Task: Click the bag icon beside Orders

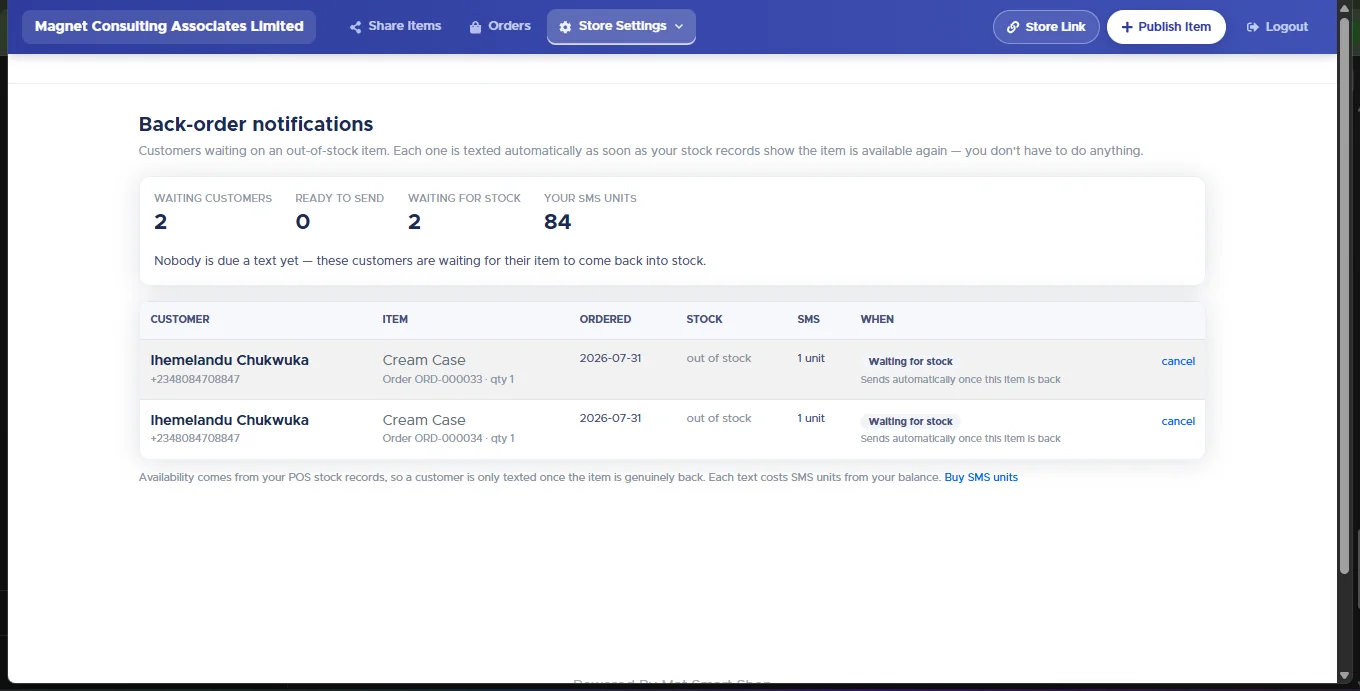Action: pyautogui.click(x=476, y=27)
